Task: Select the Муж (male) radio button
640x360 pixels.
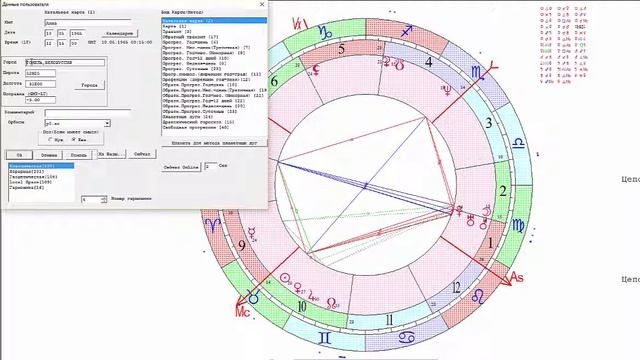Action: click(x=51, y=140)
